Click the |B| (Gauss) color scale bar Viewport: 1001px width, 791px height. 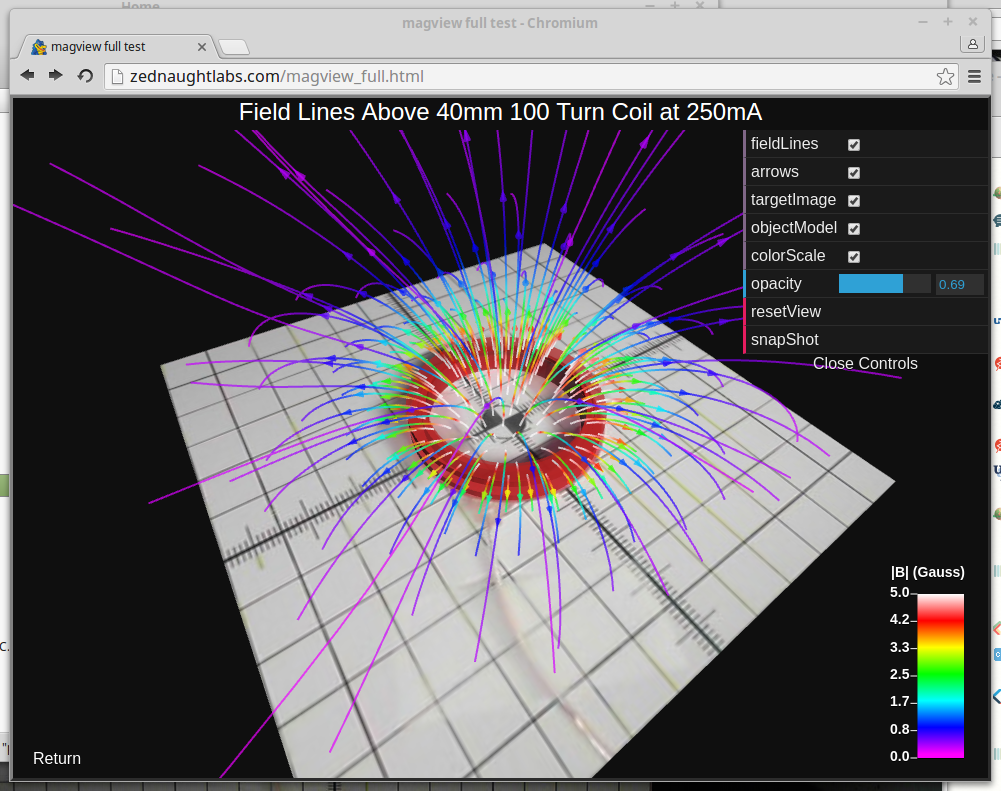click(940, 676)
